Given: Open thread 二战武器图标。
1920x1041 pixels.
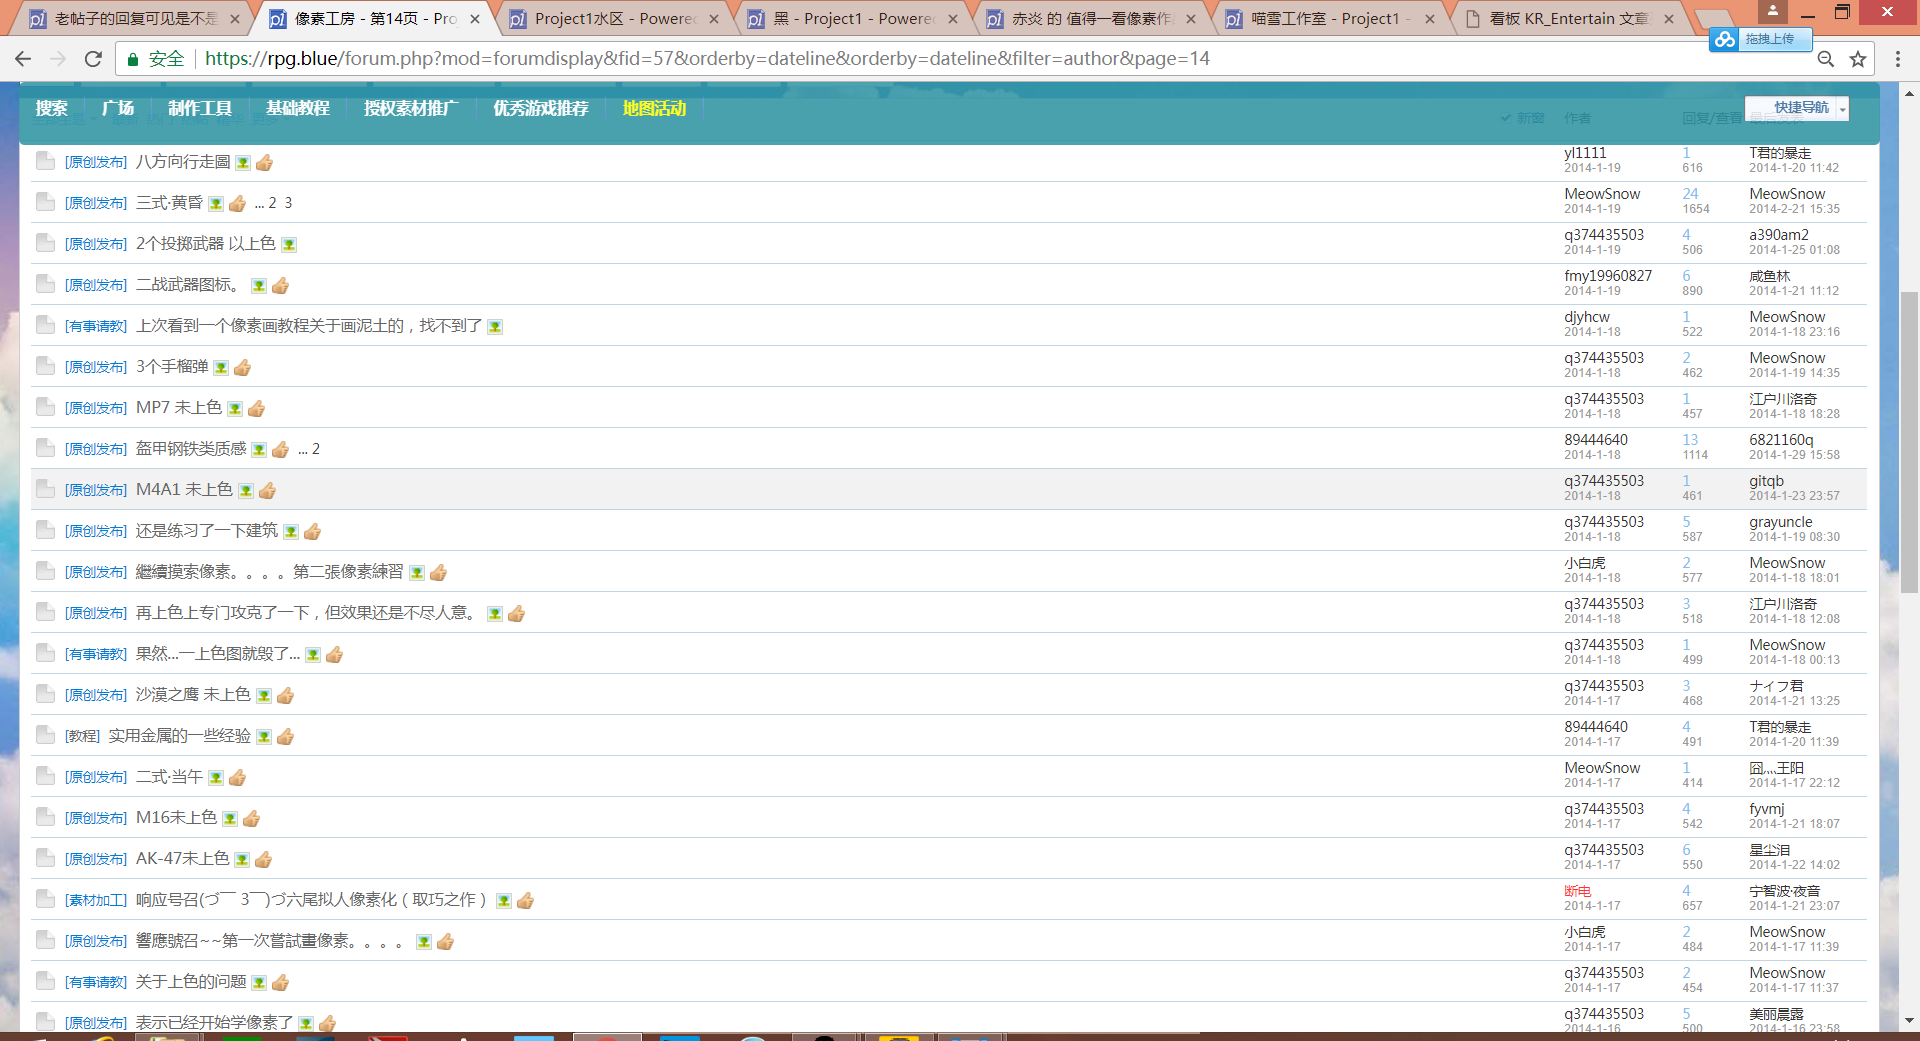Looking at the screenshot, I should pyautogui.click(x=190, y=285).
